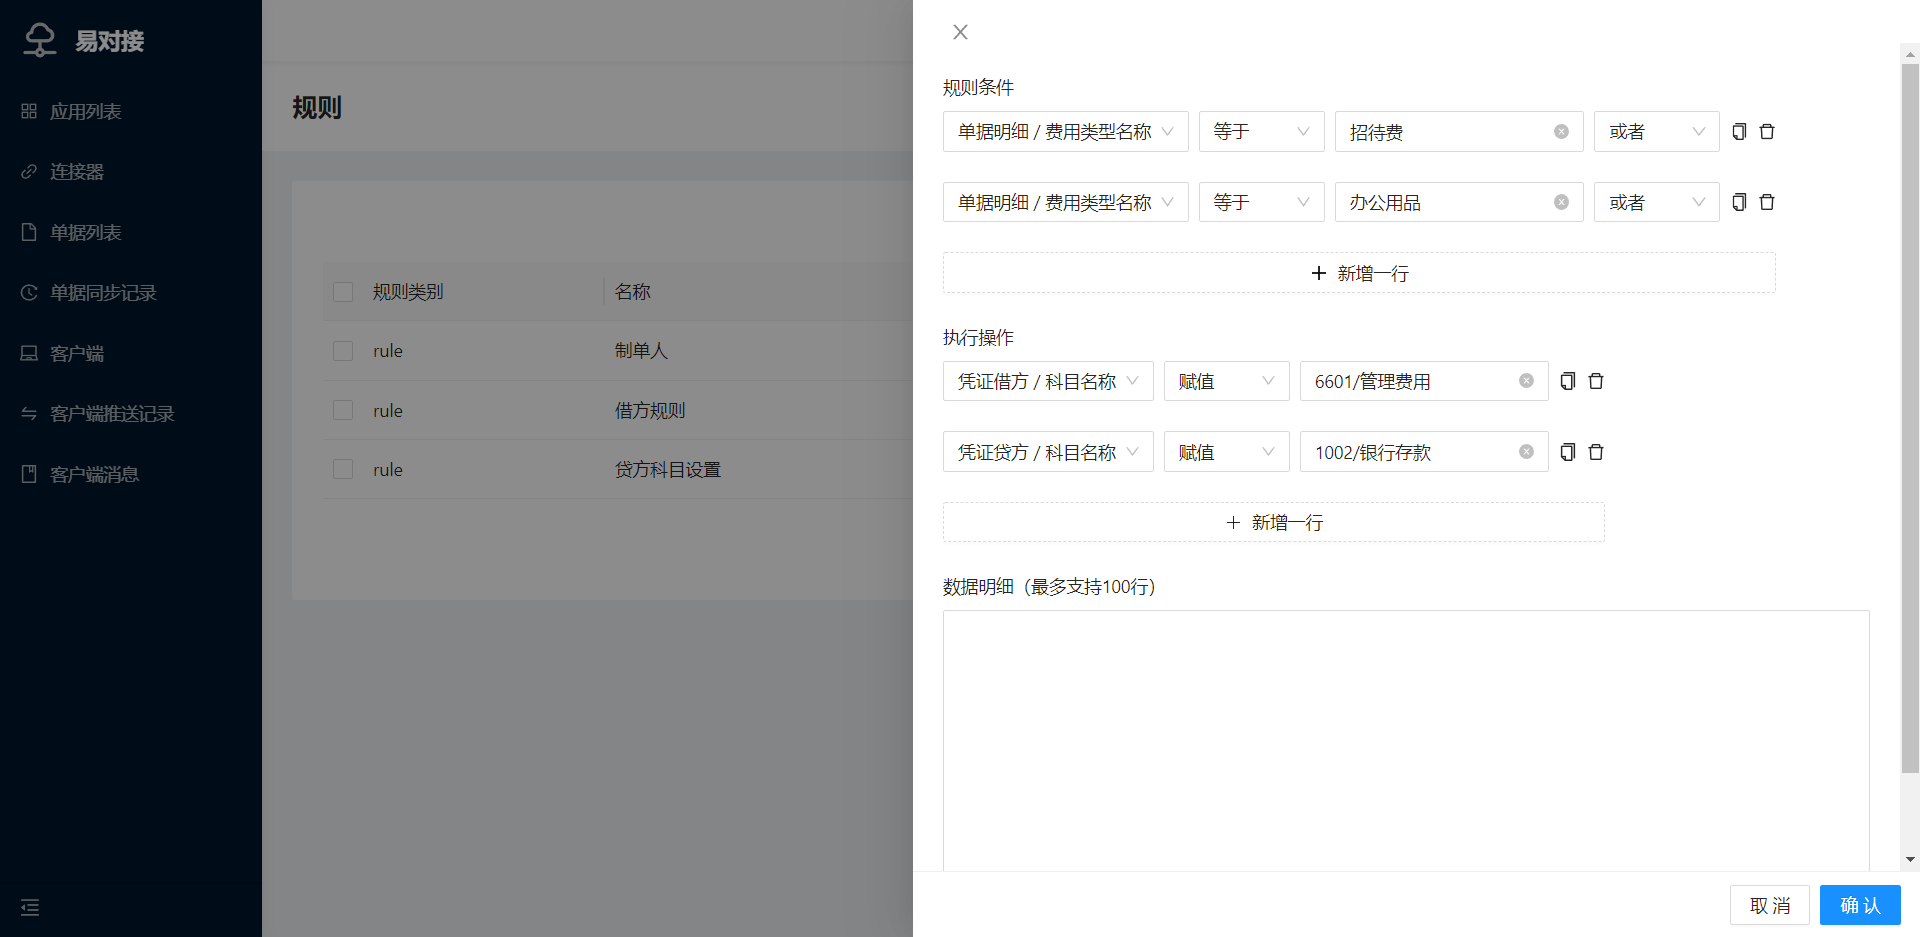Viewport: 1920px width, 937px height.
Task: Delete the 6601/管理费用 action row
Action: [x=1596, y=381]
